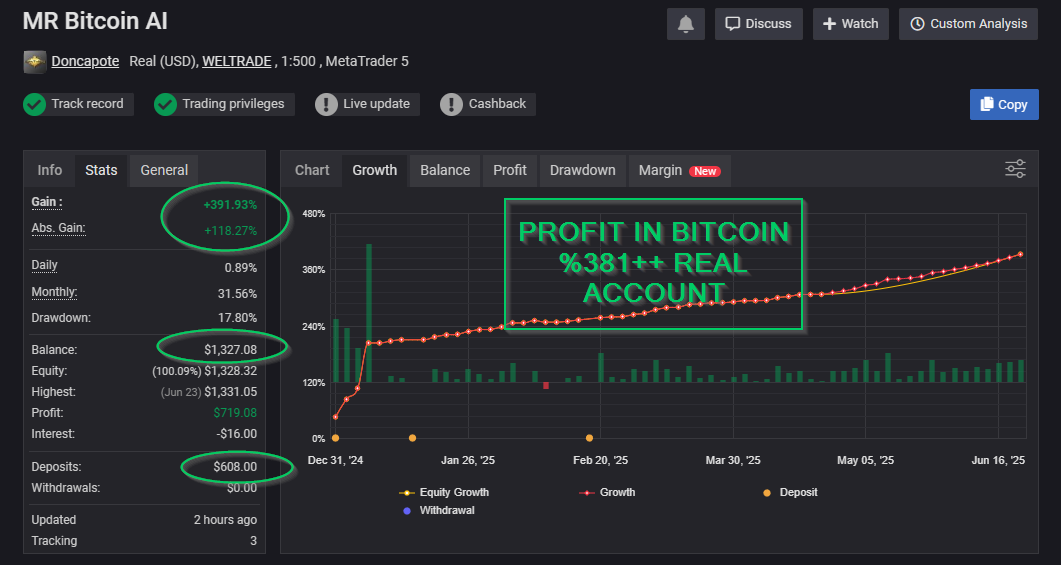
Task: Click the notification bell icon
Action: pyautogui.click(x=685, y=24)
